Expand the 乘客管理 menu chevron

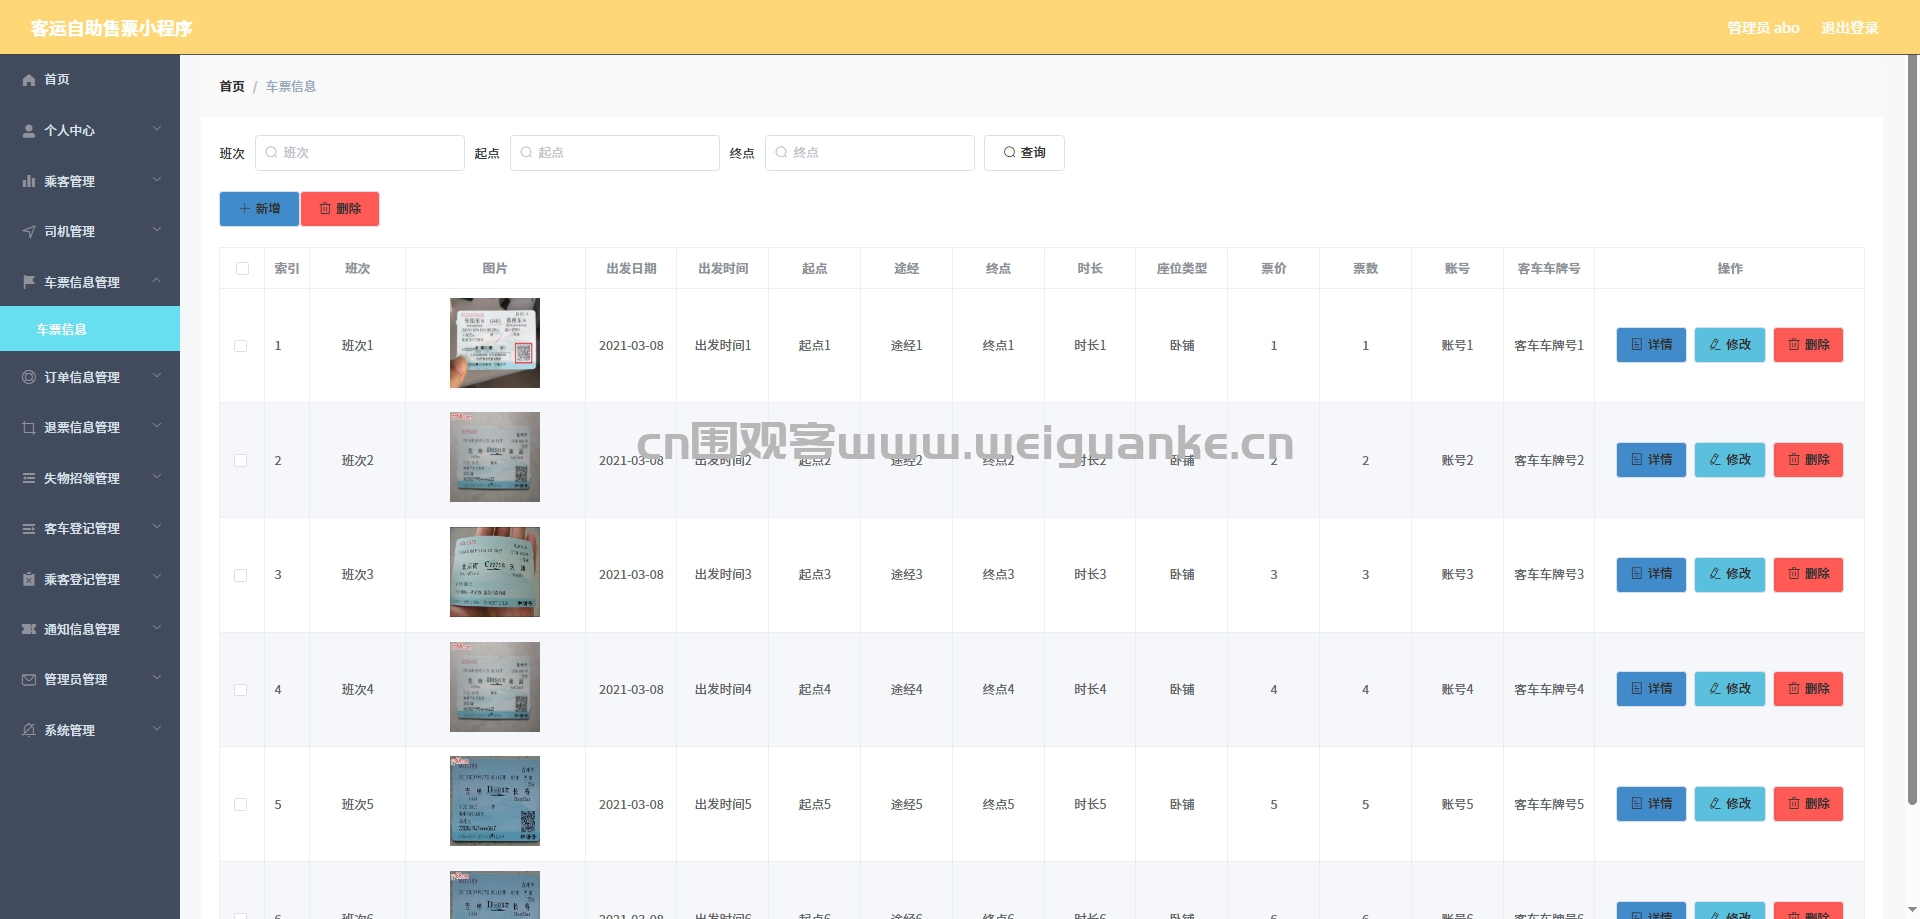(x=157, y=180)
